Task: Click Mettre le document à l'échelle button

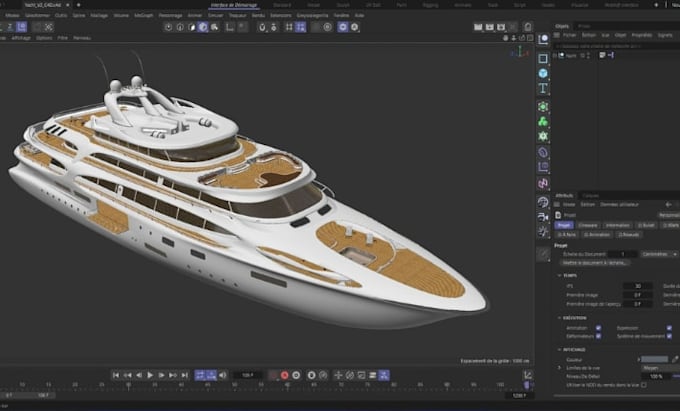Action: pyautogui.click(x=594, y=263)
